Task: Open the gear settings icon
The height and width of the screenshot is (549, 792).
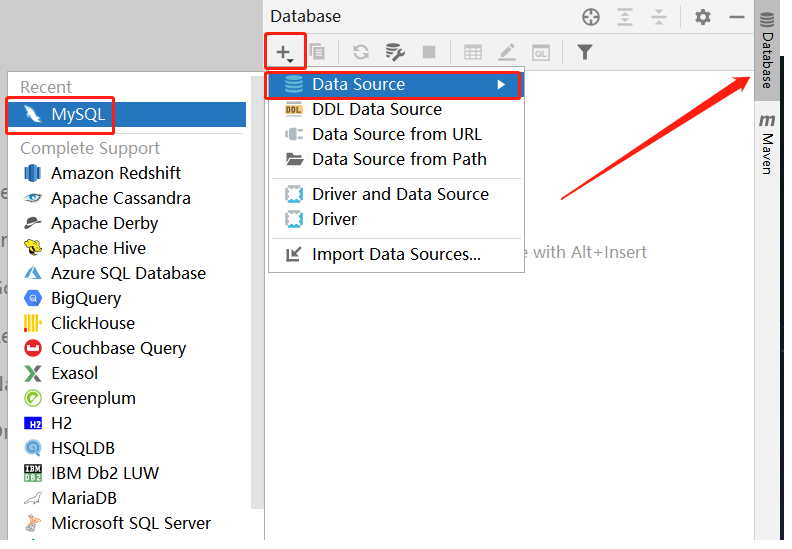Action: pyautogui.click(x=703, y=17)
